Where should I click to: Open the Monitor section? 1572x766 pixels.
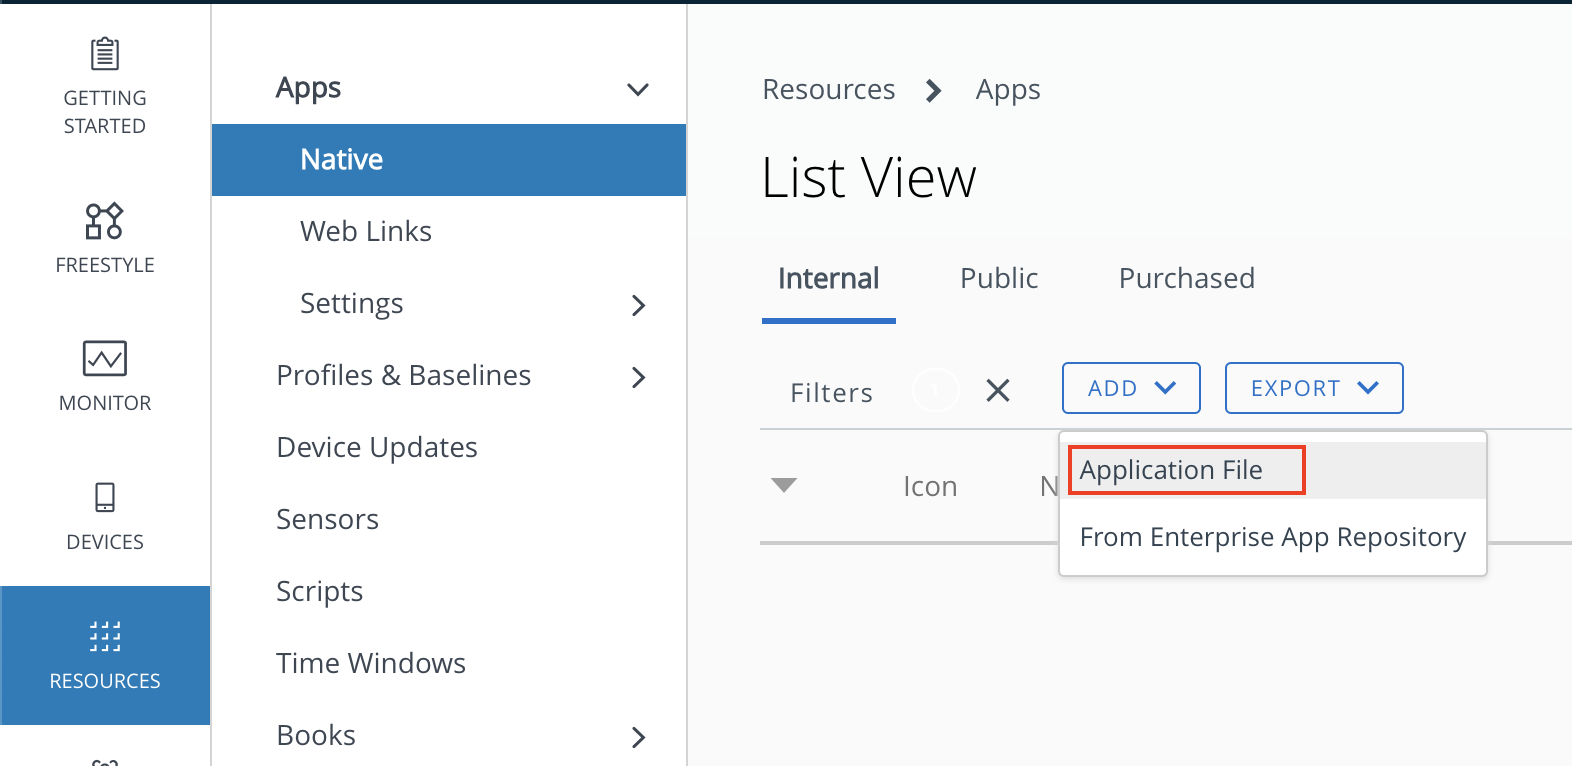pyautogui.click(x=105, y=376)
